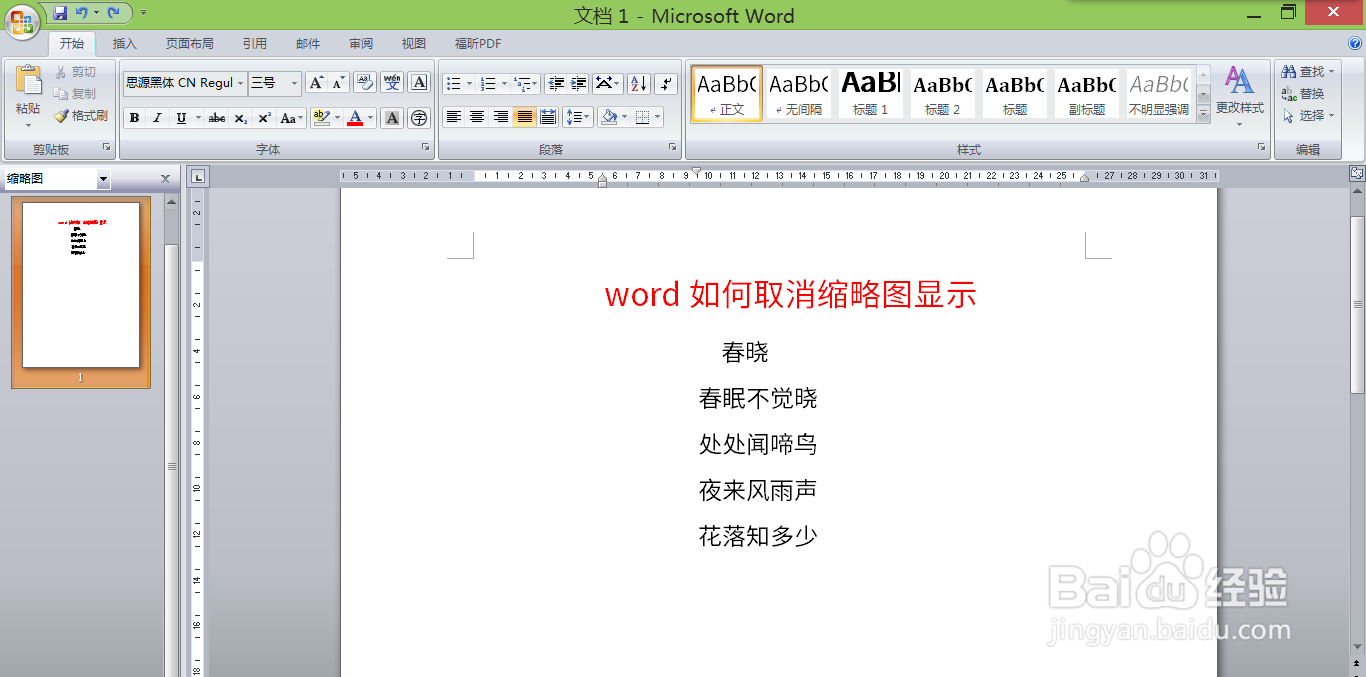Save document from quick access toolbar

(60, 13)
